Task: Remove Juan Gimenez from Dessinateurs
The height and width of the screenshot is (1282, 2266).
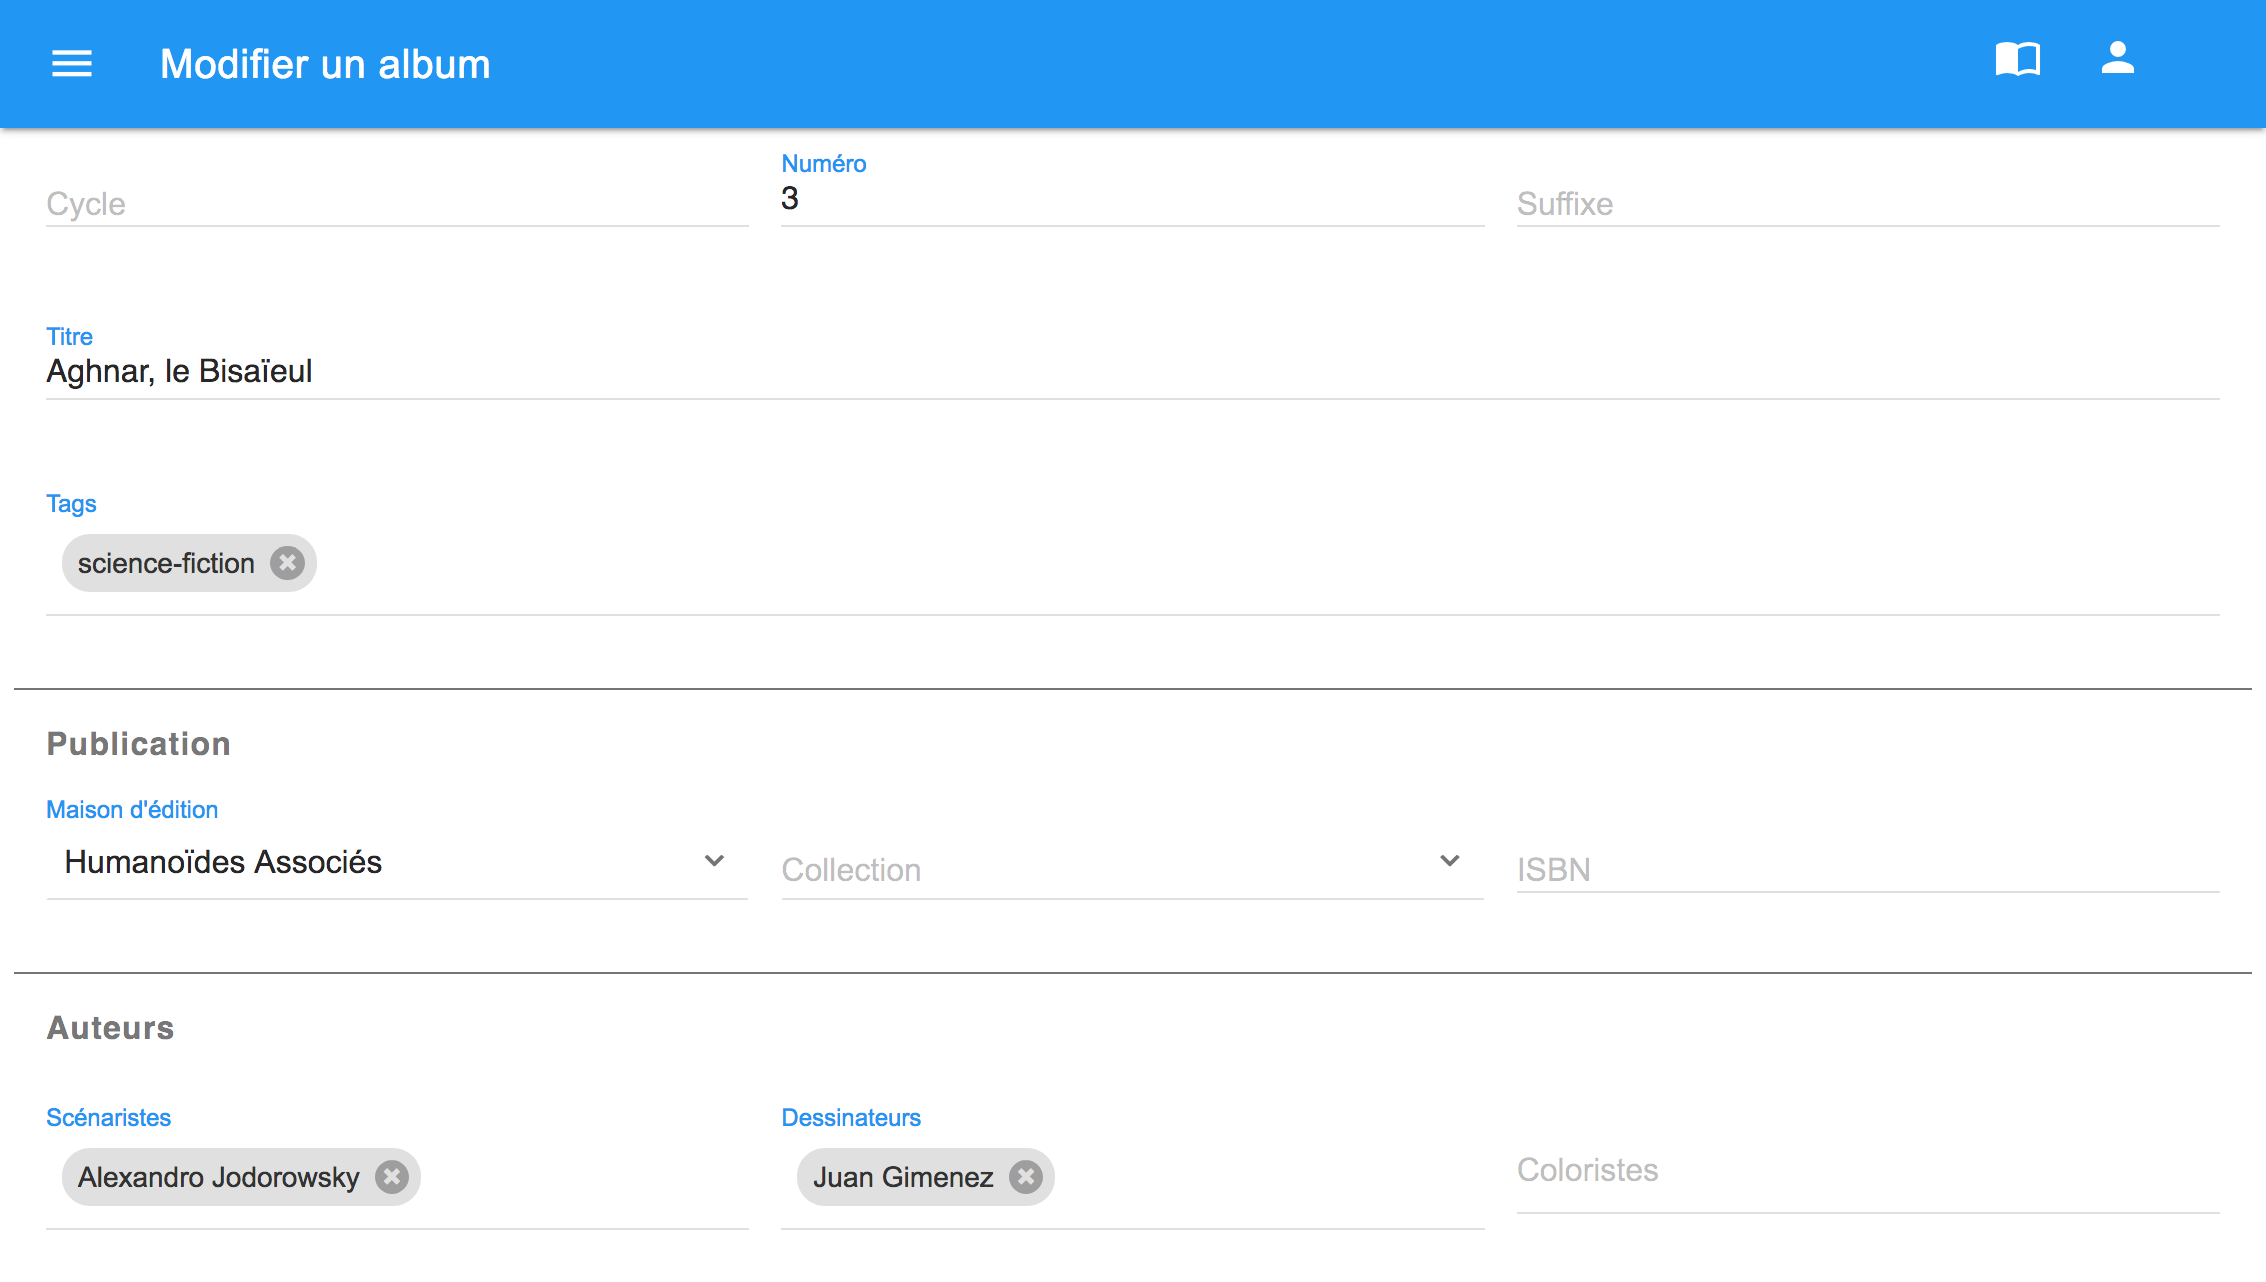Action: (1026, 1177)
